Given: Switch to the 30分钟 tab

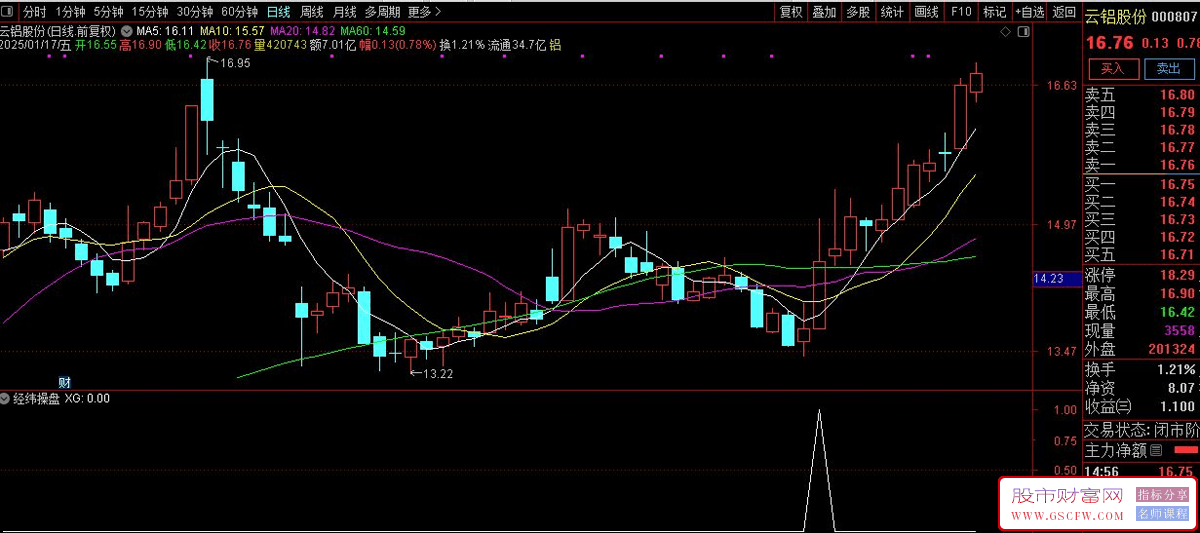Looking at the screenshot, I should (x=194, y=12).
